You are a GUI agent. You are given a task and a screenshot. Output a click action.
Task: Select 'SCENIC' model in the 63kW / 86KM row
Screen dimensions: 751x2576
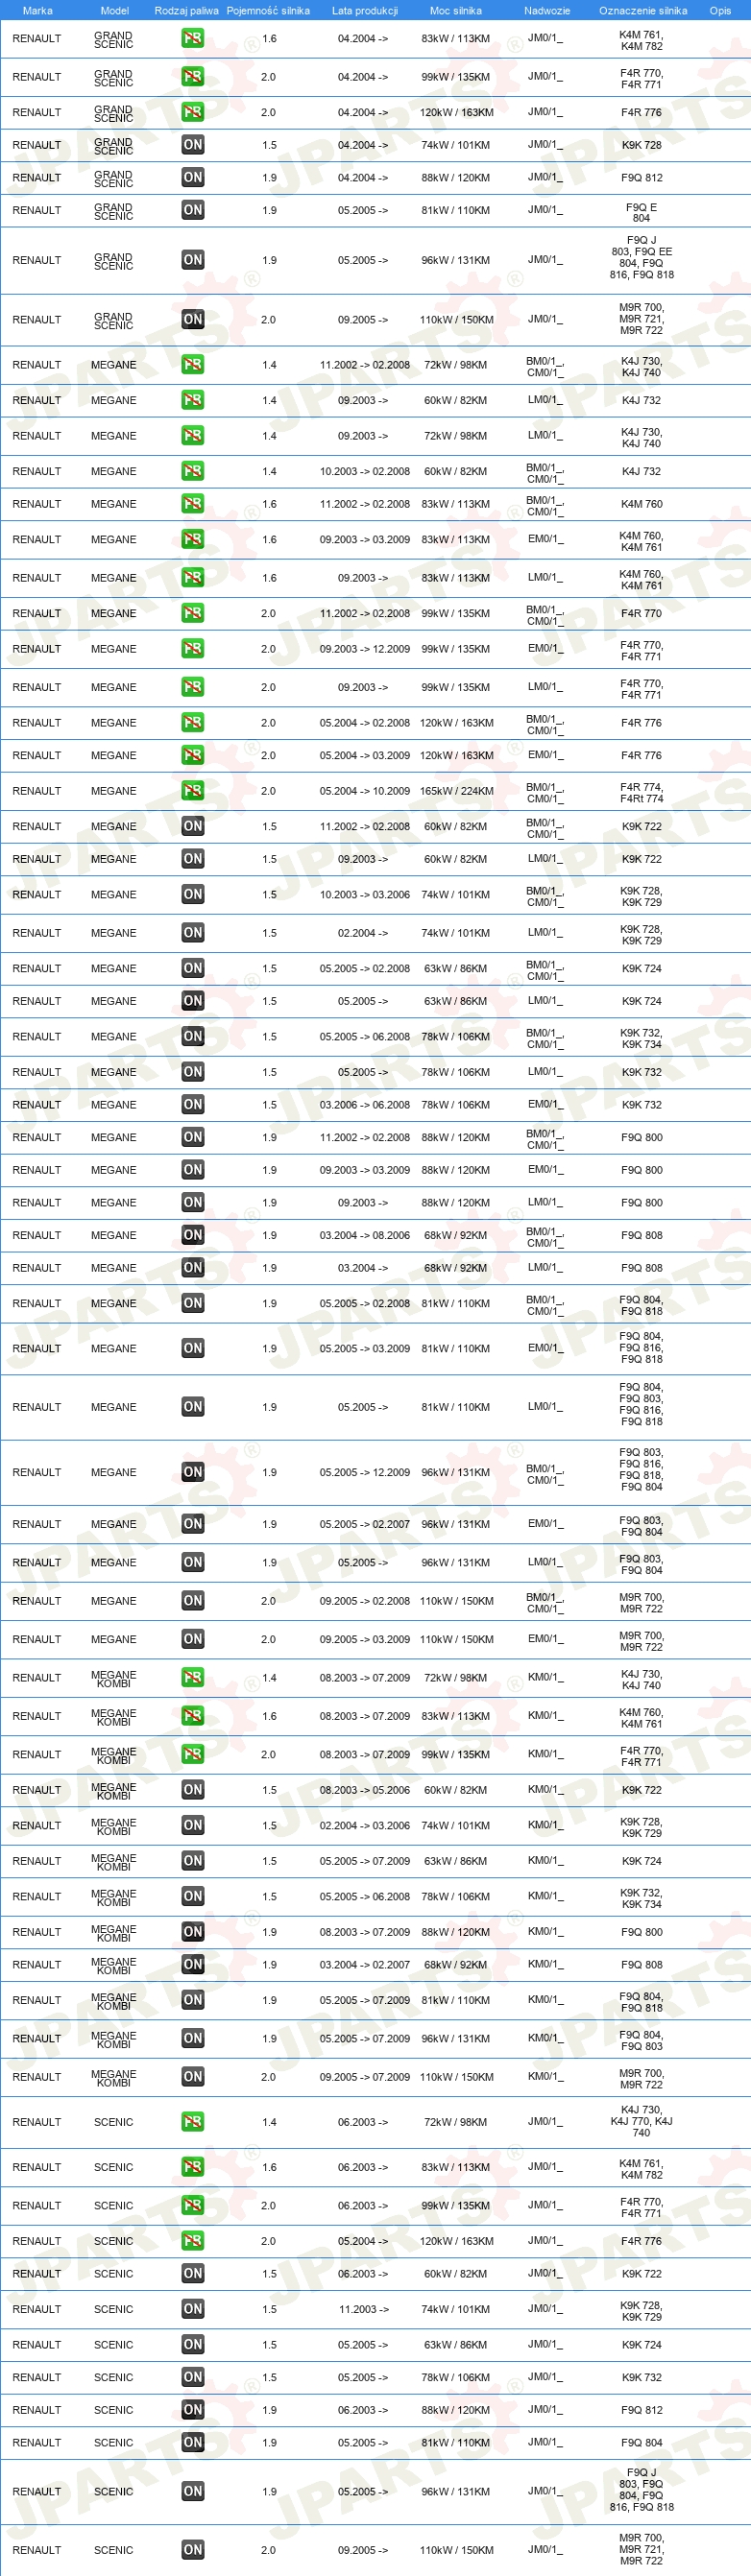click(114, 2345)
